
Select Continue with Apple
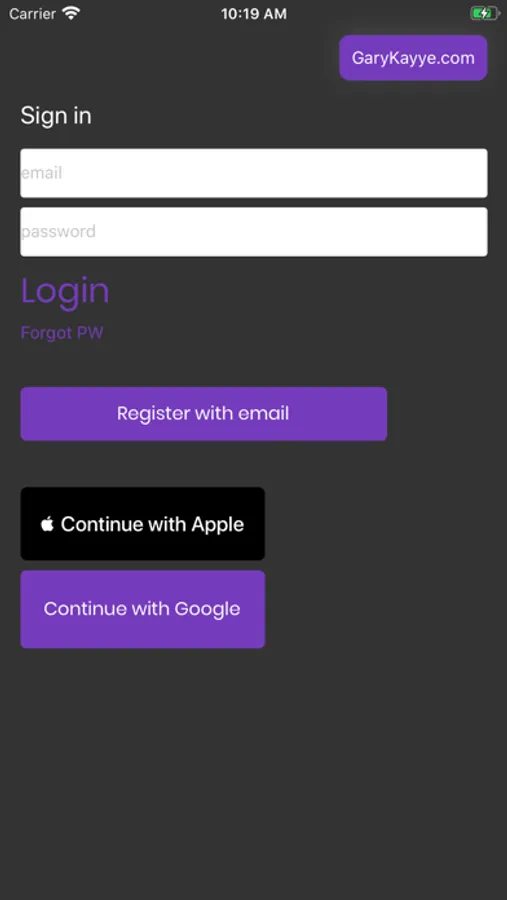coord(142,523)
